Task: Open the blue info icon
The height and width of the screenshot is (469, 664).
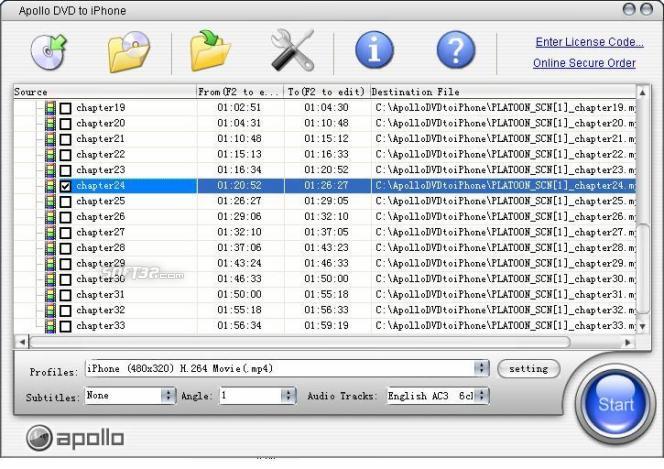Action: (x=374, y=50)
